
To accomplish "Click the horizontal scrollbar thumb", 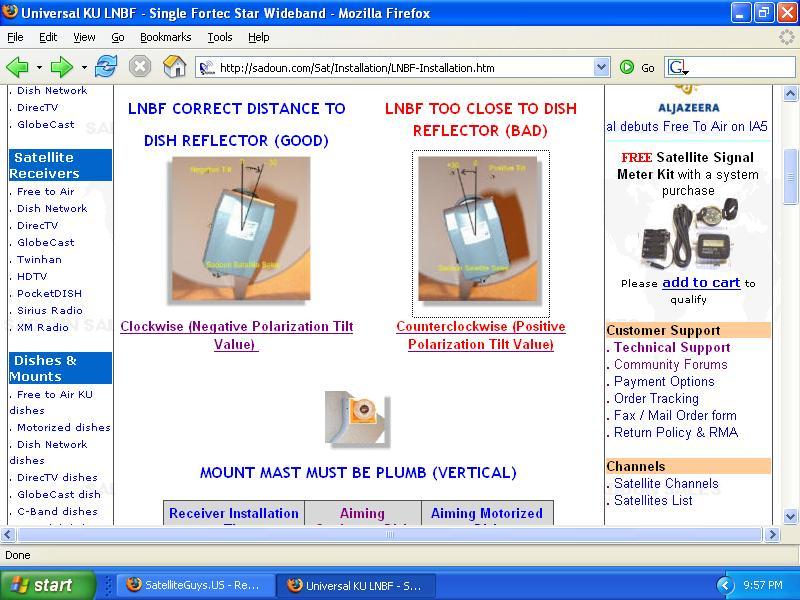I will click(x=390, y=535).
